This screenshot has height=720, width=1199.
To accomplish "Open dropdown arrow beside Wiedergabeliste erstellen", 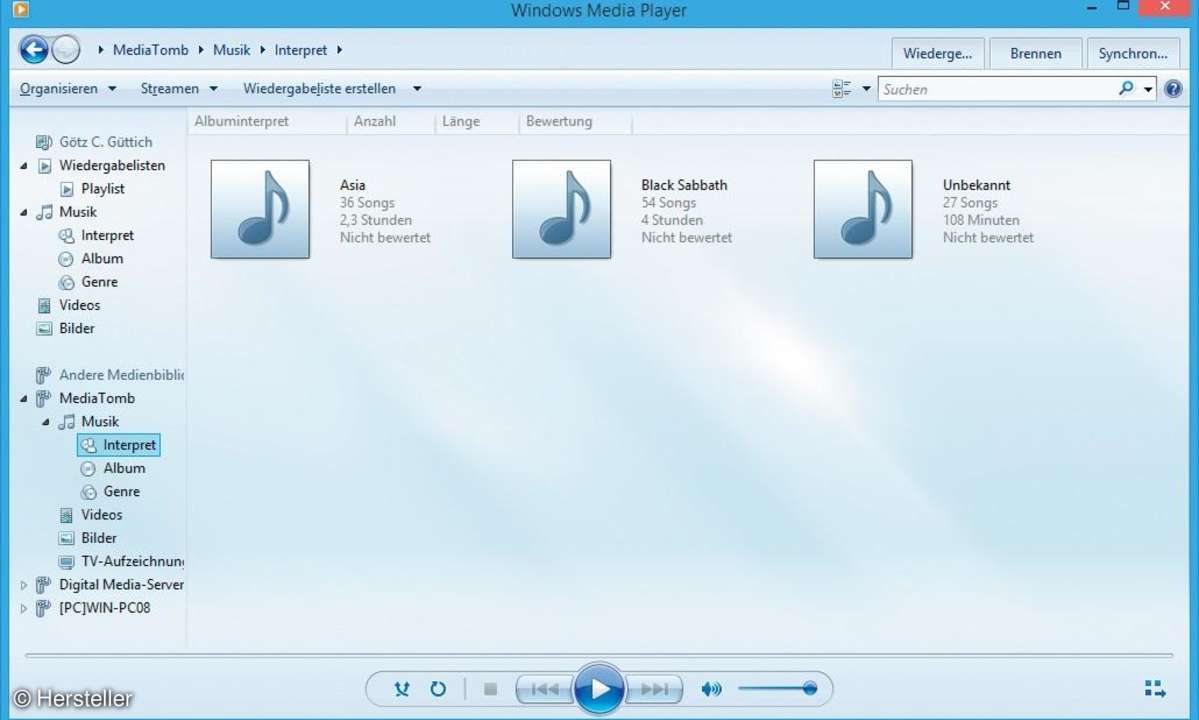I will 417,89.
